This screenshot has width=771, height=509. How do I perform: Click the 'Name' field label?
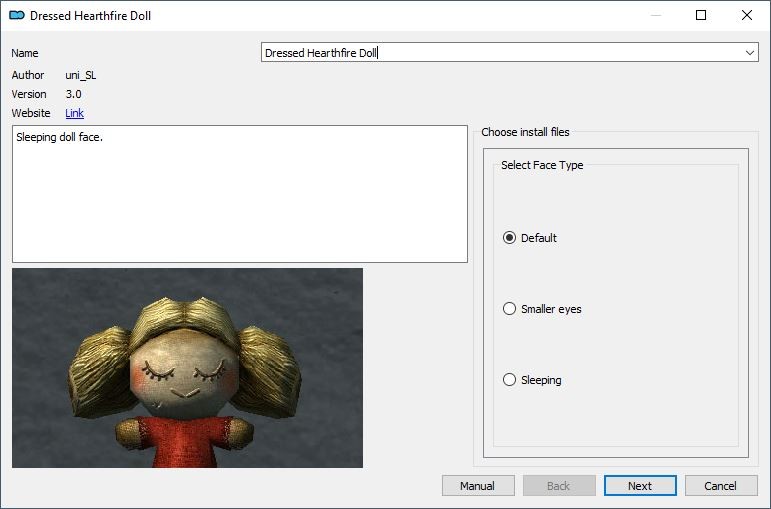[25, 53]
